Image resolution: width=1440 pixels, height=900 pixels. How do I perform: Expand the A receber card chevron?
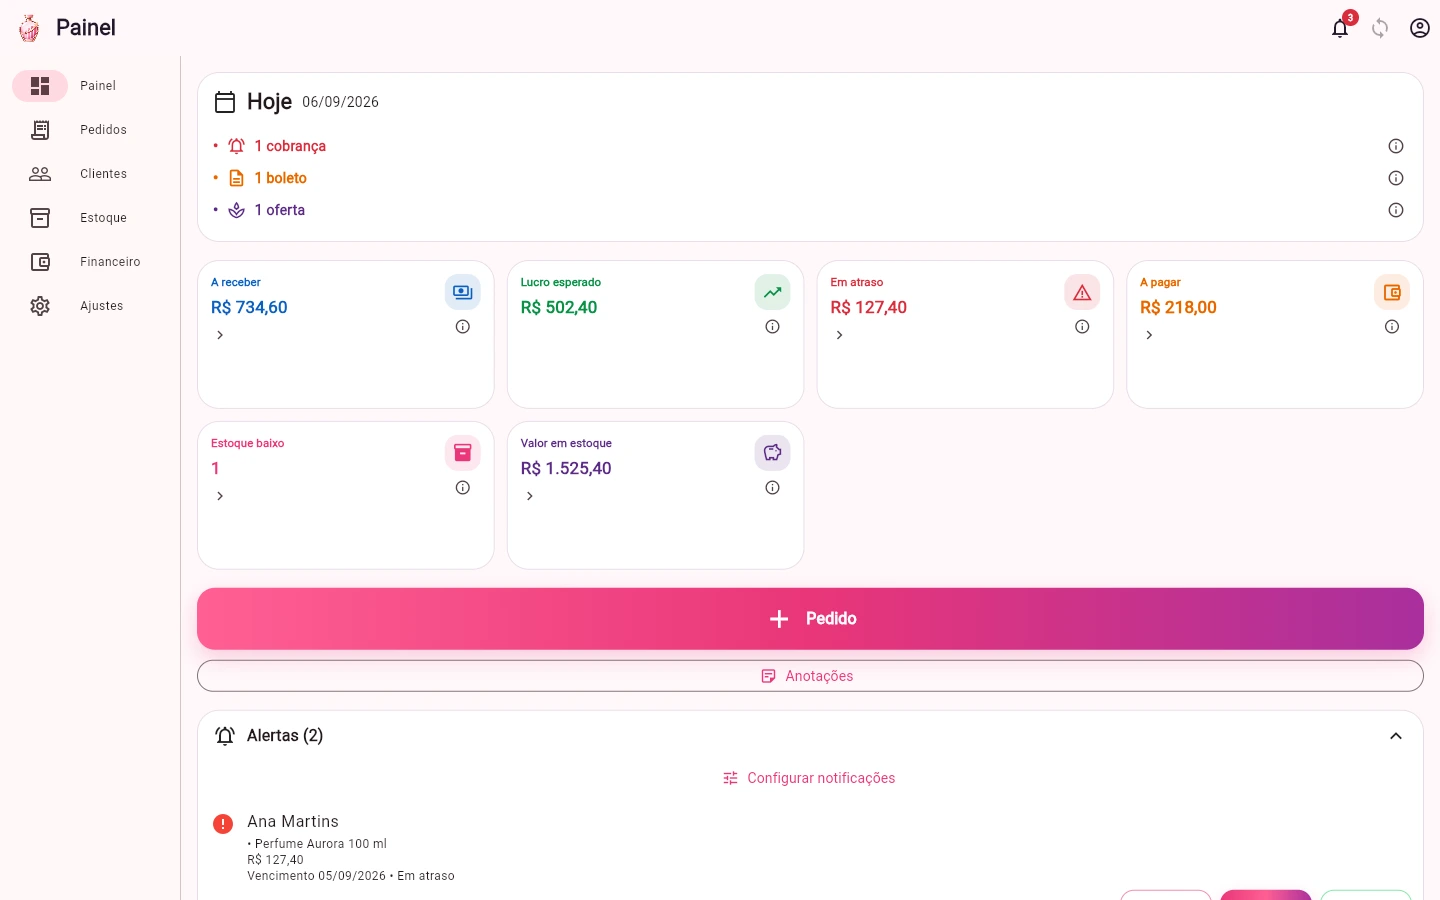coord(220,335)
